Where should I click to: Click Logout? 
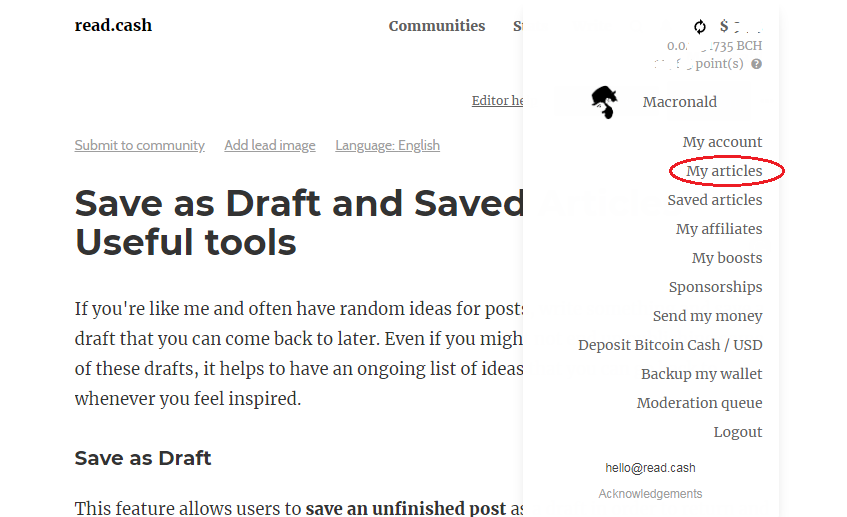[737, 432]
